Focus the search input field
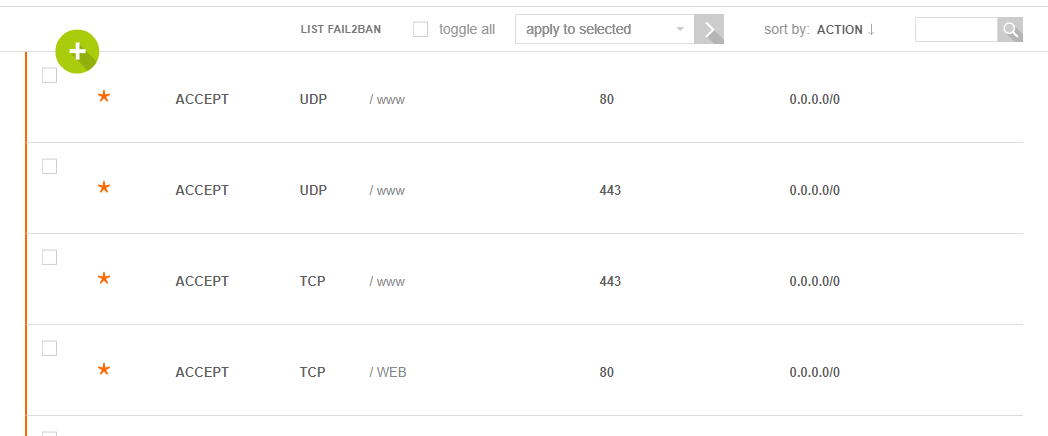This screenshot has height=436, width=1048. point(955,30)
